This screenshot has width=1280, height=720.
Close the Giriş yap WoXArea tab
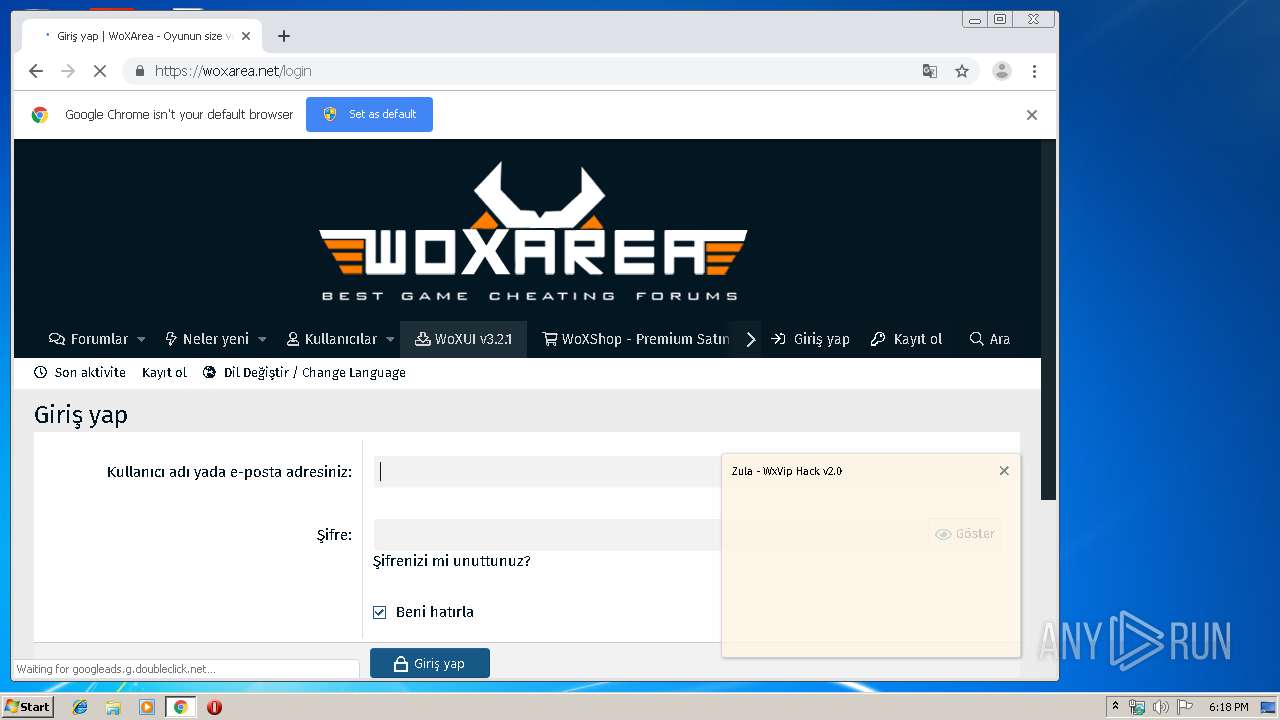point(246,36)
